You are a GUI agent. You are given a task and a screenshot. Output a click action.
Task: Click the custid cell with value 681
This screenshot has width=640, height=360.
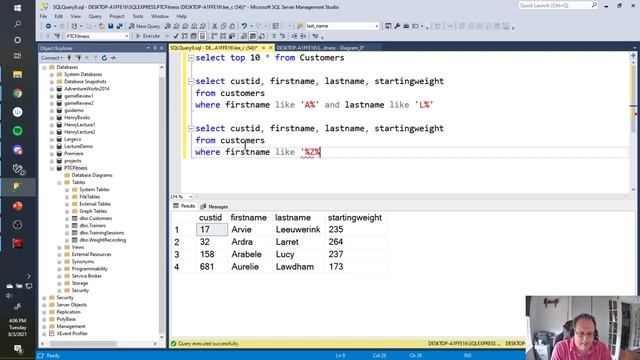pyautogui.click(x=211, y=267)
